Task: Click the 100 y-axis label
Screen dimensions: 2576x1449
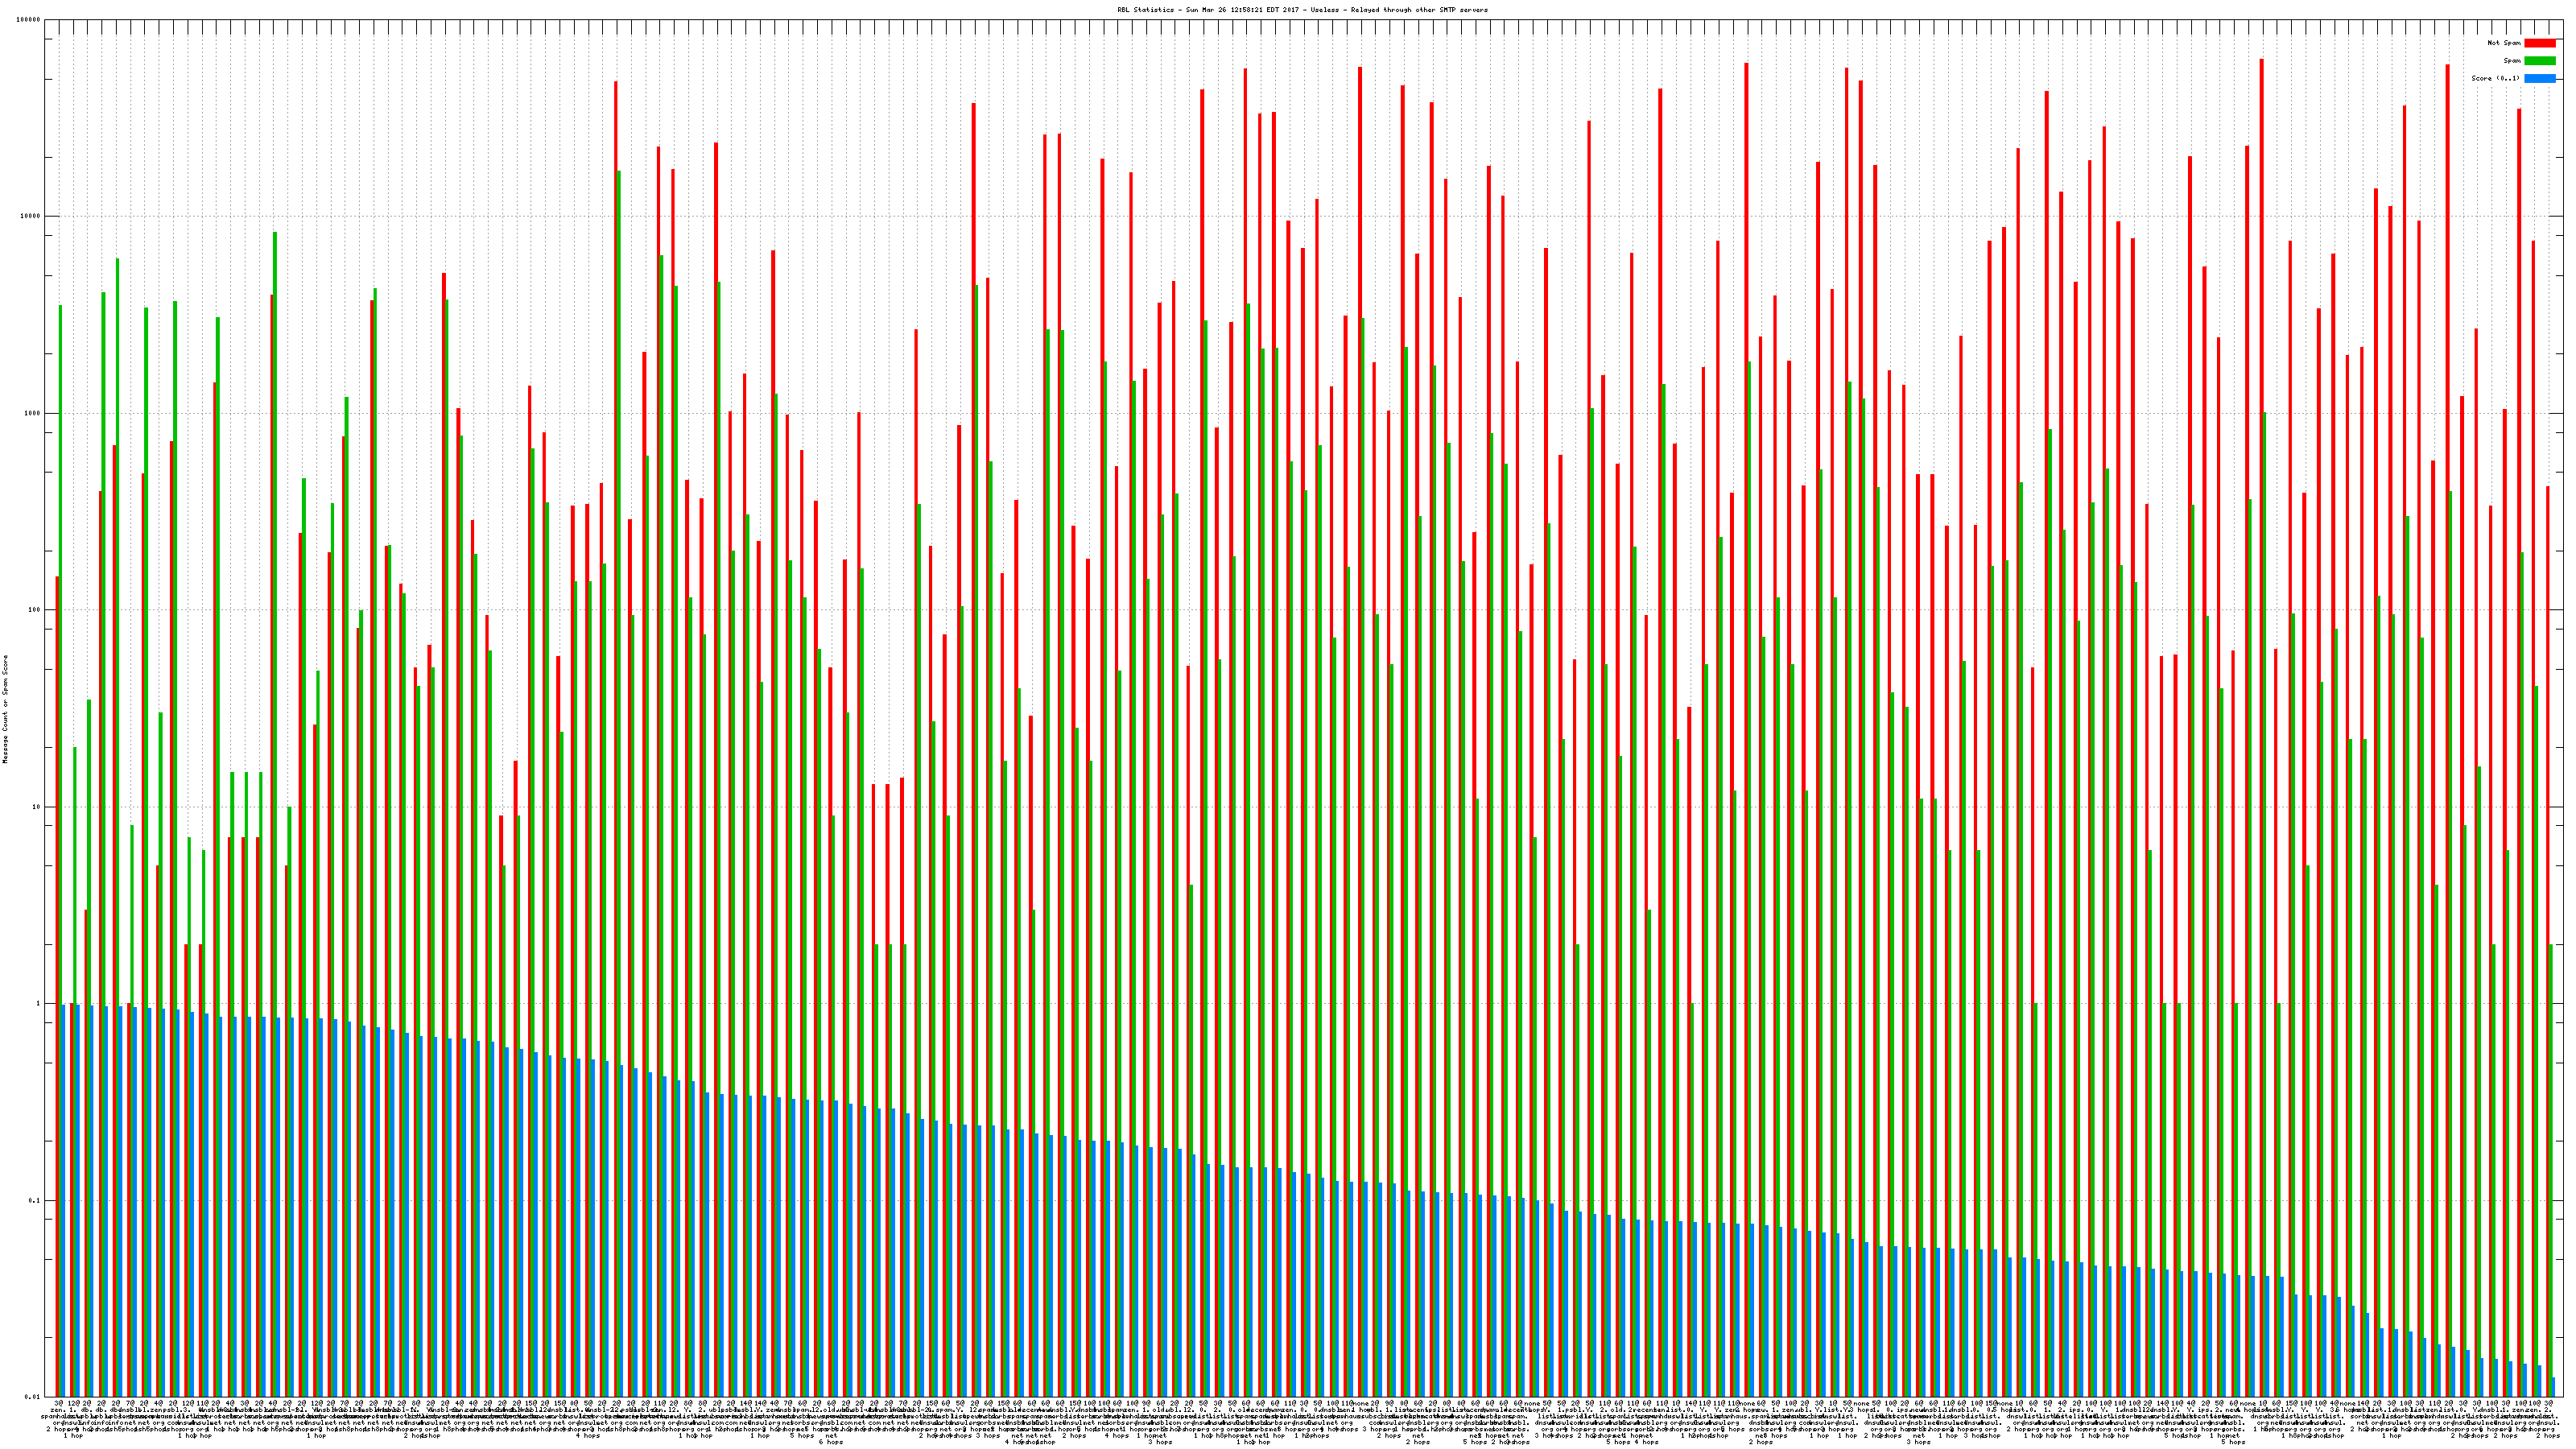Action: point(35,610)
